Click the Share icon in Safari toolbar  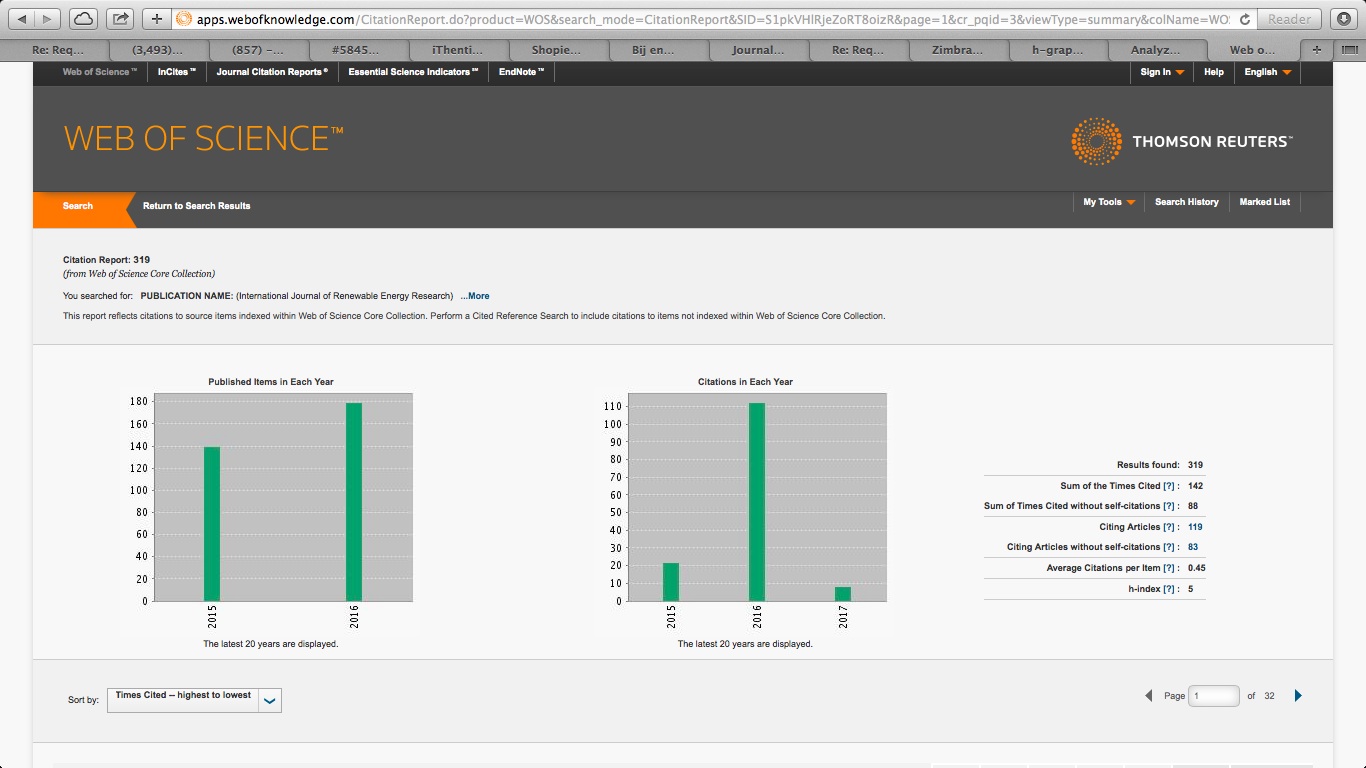click(x=120, y=18)
